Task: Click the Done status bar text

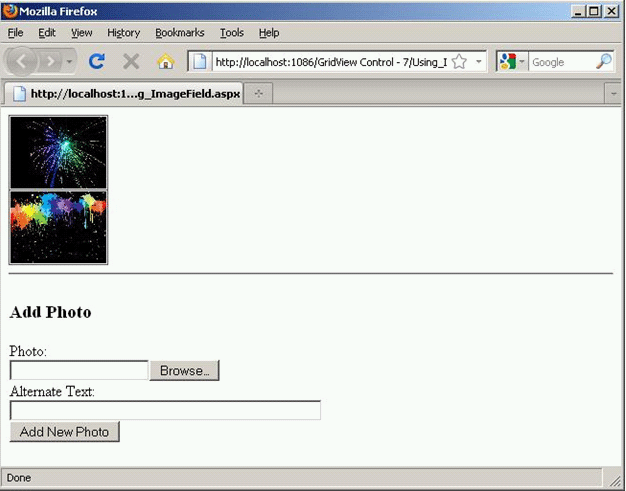Action: (x=19, y=478)
